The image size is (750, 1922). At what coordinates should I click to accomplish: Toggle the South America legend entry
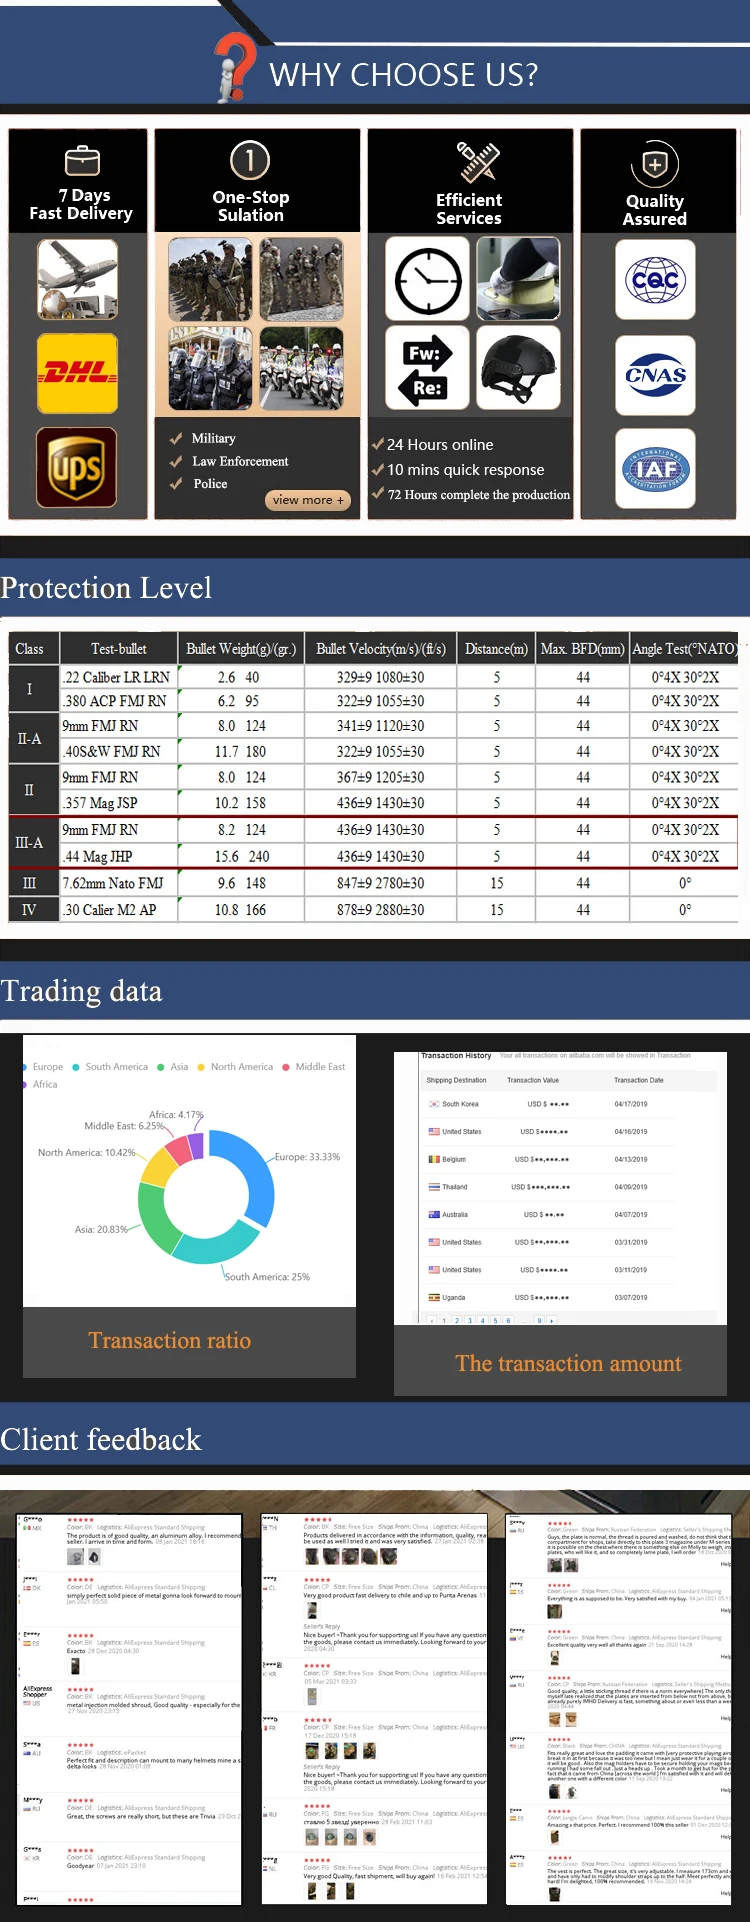110,1067
